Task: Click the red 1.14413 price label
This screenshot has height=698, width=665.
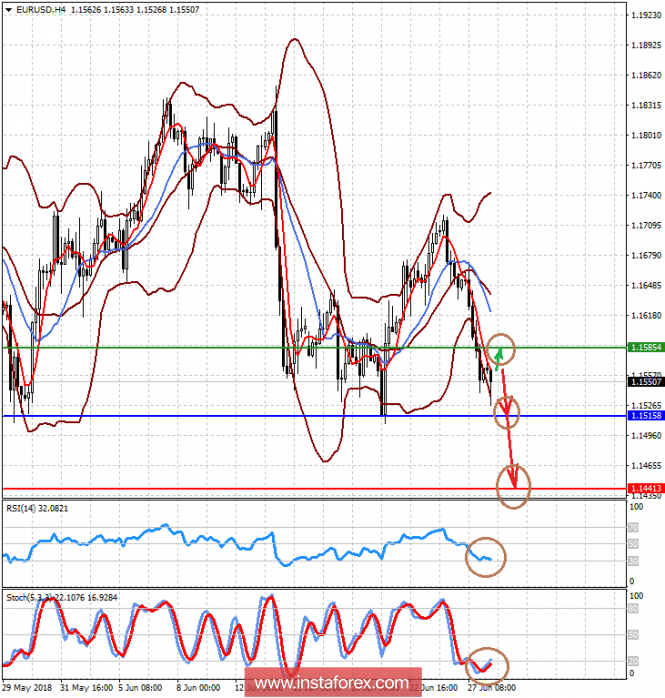Action: pos(645,488)
